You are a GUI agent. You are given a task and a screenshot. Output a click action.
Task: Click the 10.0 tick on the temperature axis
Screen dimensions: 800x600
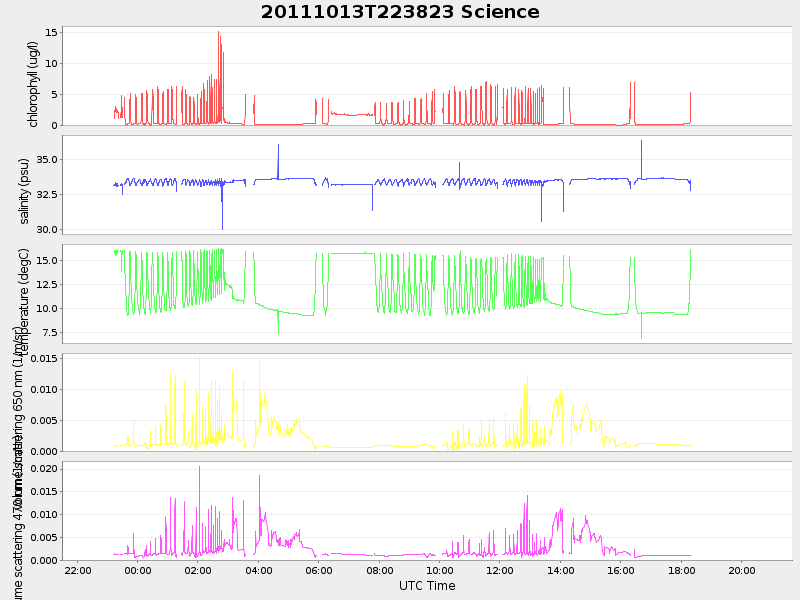pyautogui.click(x=47, y=308)
